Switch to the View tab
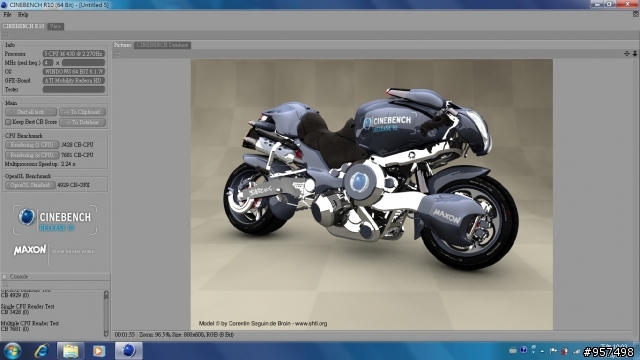 (x=56, y=26)
